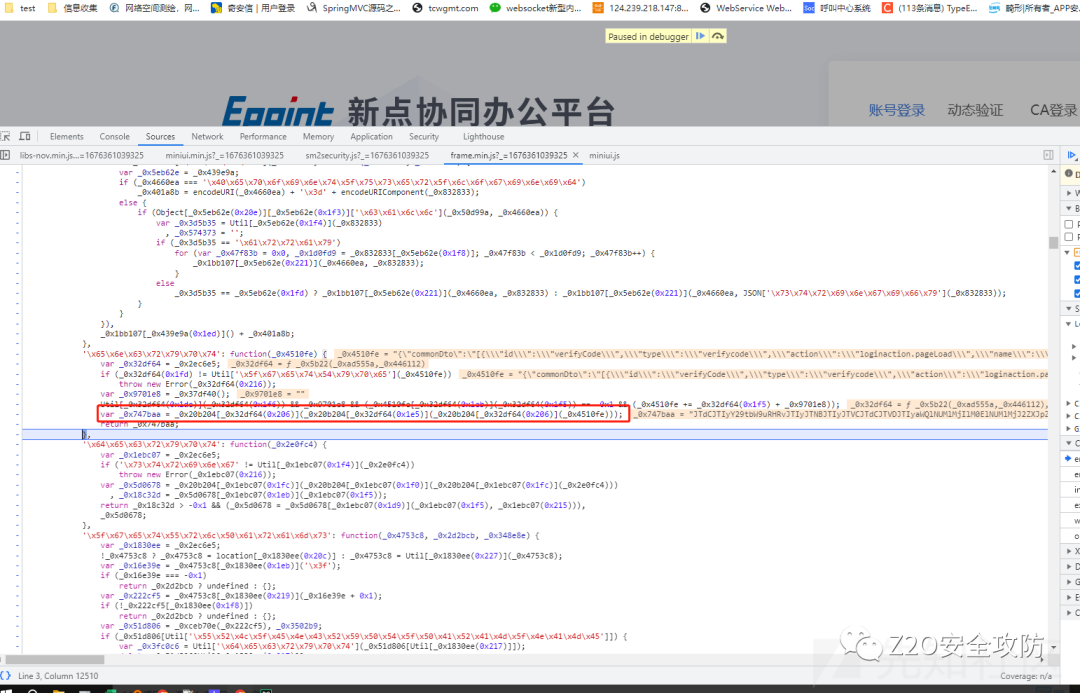1080x693 pixels.
Task: Open the Network panel
Action: pyautogui.click(x=207, y=136)
